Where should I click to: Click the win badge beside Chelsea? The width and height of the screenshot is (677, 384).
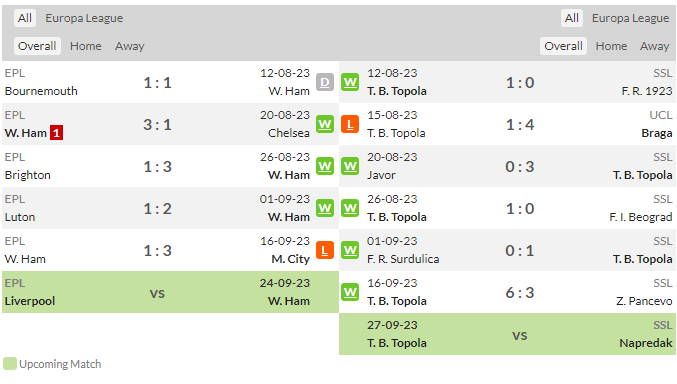point(325,124)
